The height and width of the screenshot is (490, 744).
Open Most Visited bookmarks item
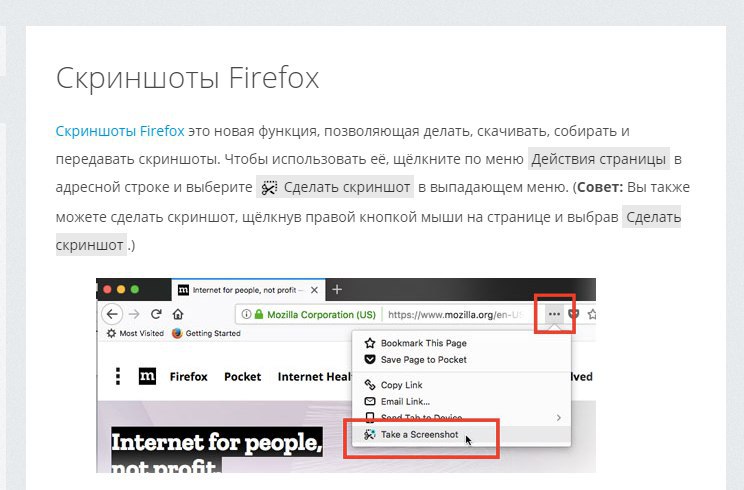coord(135,333)
